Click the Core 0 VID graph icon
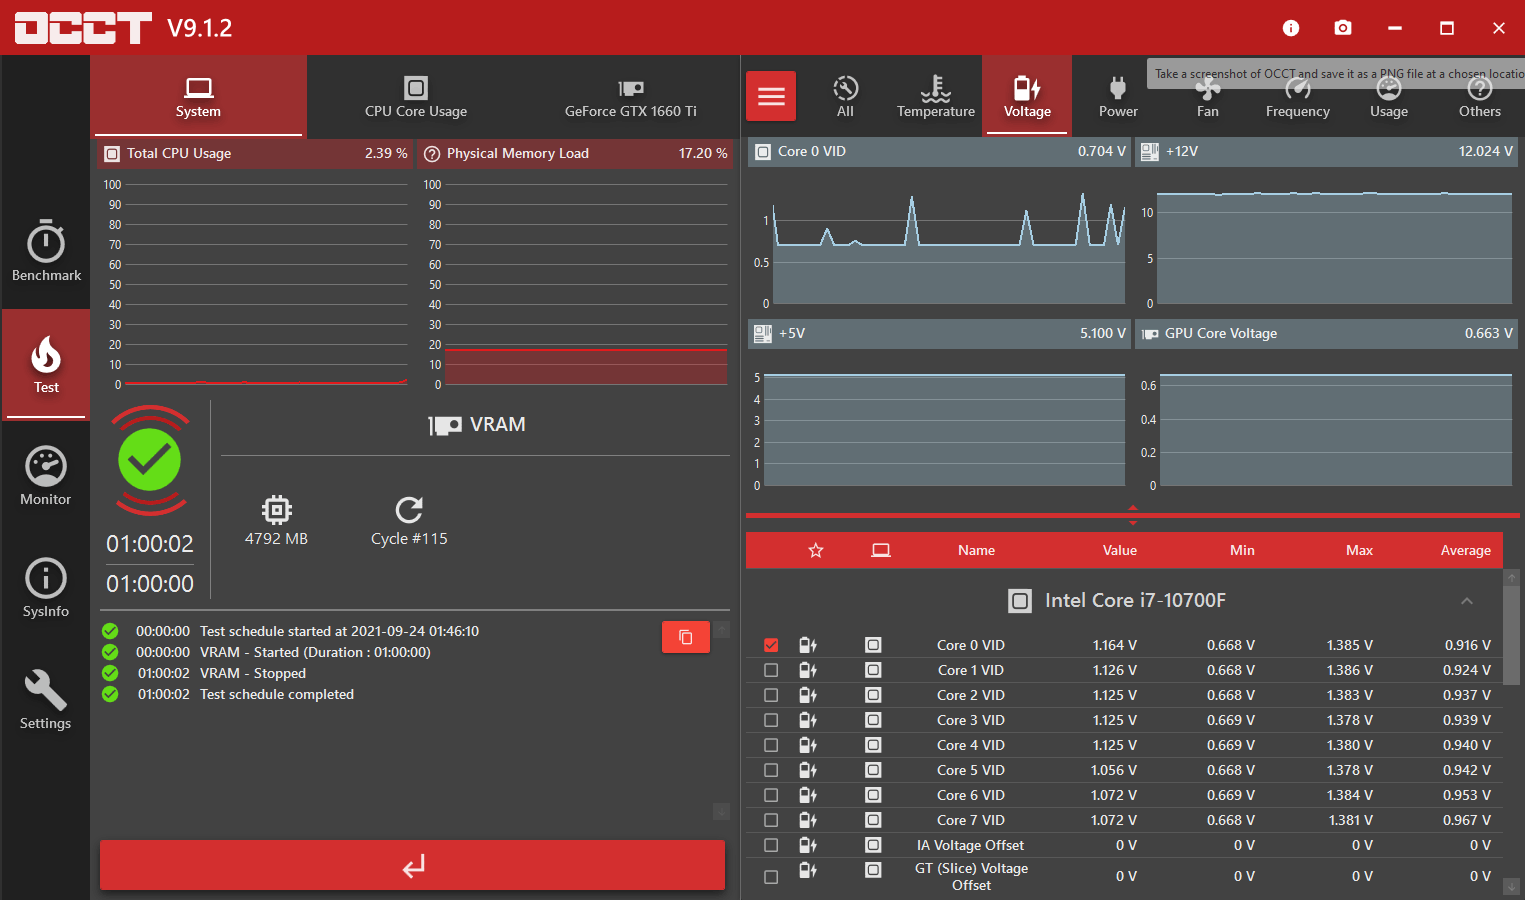 (763, 152)
